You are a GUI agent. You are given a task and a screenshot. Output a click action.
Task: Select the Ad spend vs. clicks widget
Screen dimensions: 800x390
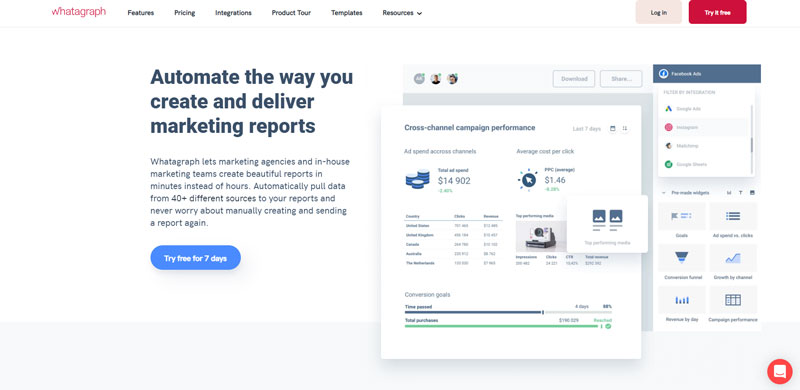coord(733,216)
